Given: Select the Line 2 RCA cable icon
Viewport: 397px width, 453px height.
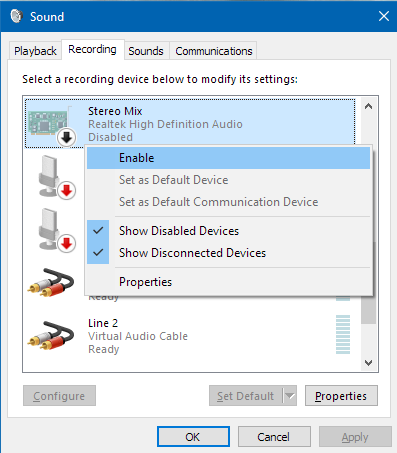Looking at the screenshot, I should [51, 335].
